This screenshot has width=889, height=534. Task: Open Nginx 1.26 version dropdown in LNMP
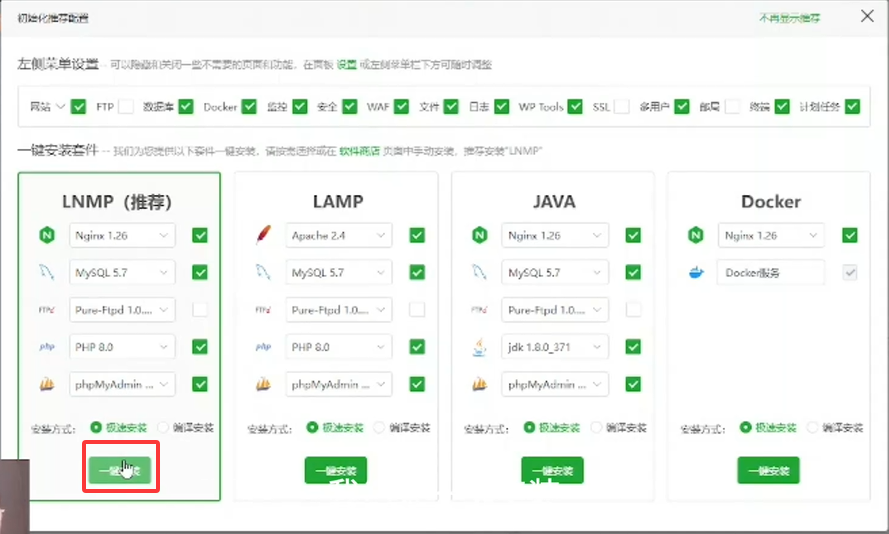(x=122, y=235)
